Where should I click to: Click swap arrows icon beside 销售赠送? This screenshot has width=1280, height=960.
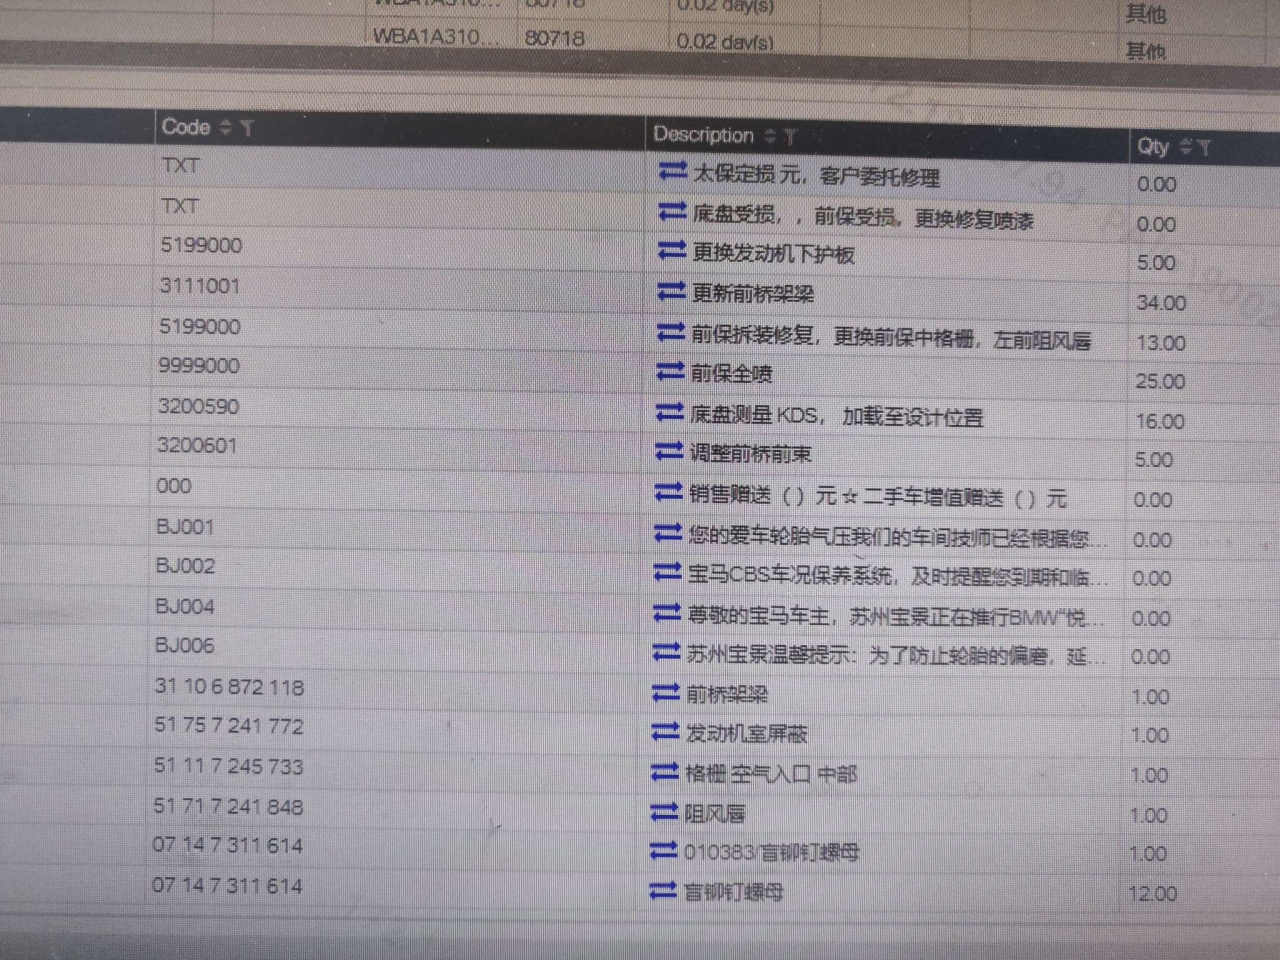click(668, 492)
